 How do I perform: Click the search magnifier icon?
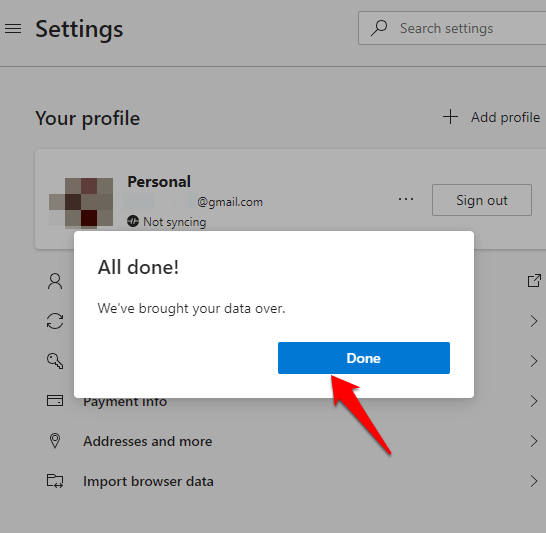tap(379, 28)
